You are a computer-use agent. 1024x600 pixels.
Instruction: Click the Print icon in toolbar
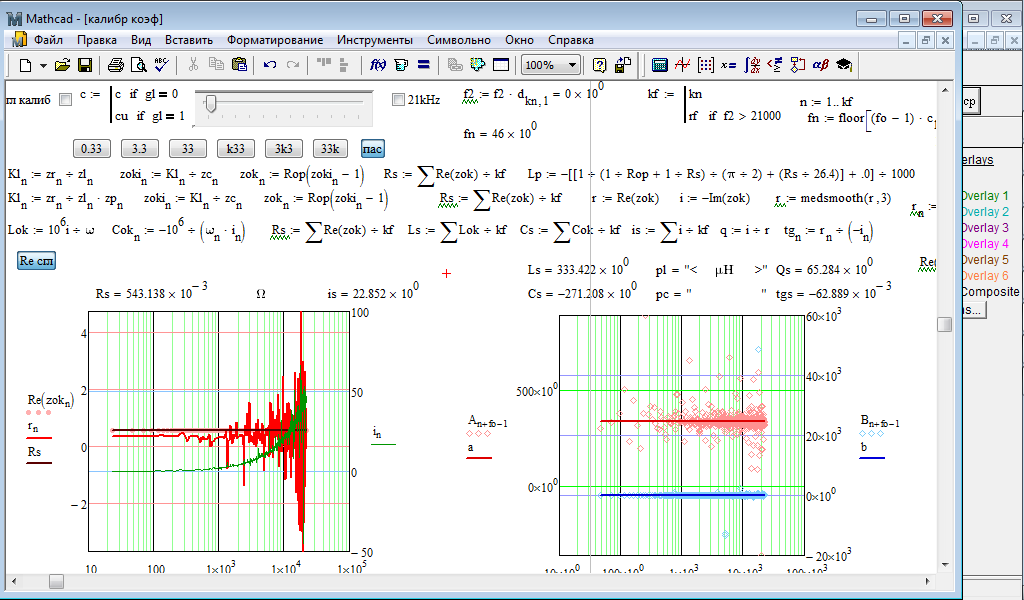click(x=116, y=65)
